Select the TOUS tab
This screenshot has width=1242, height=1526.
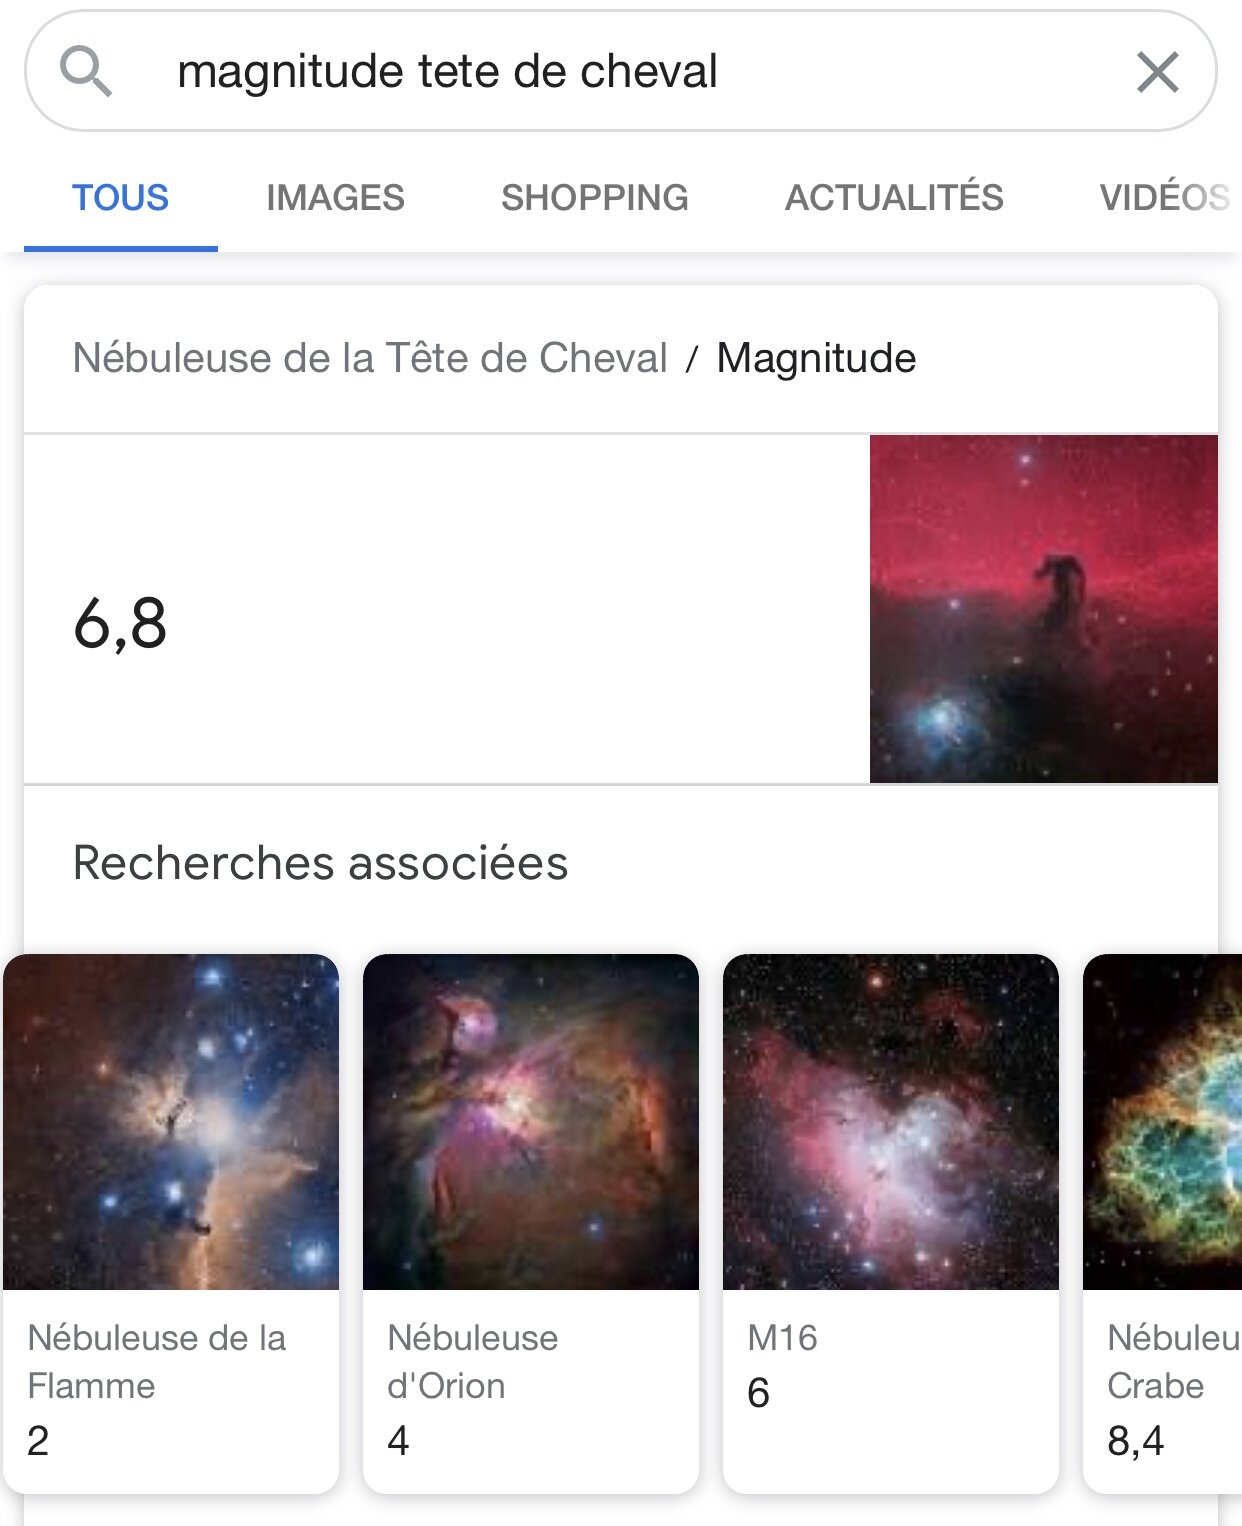click(x=120, y=198)
